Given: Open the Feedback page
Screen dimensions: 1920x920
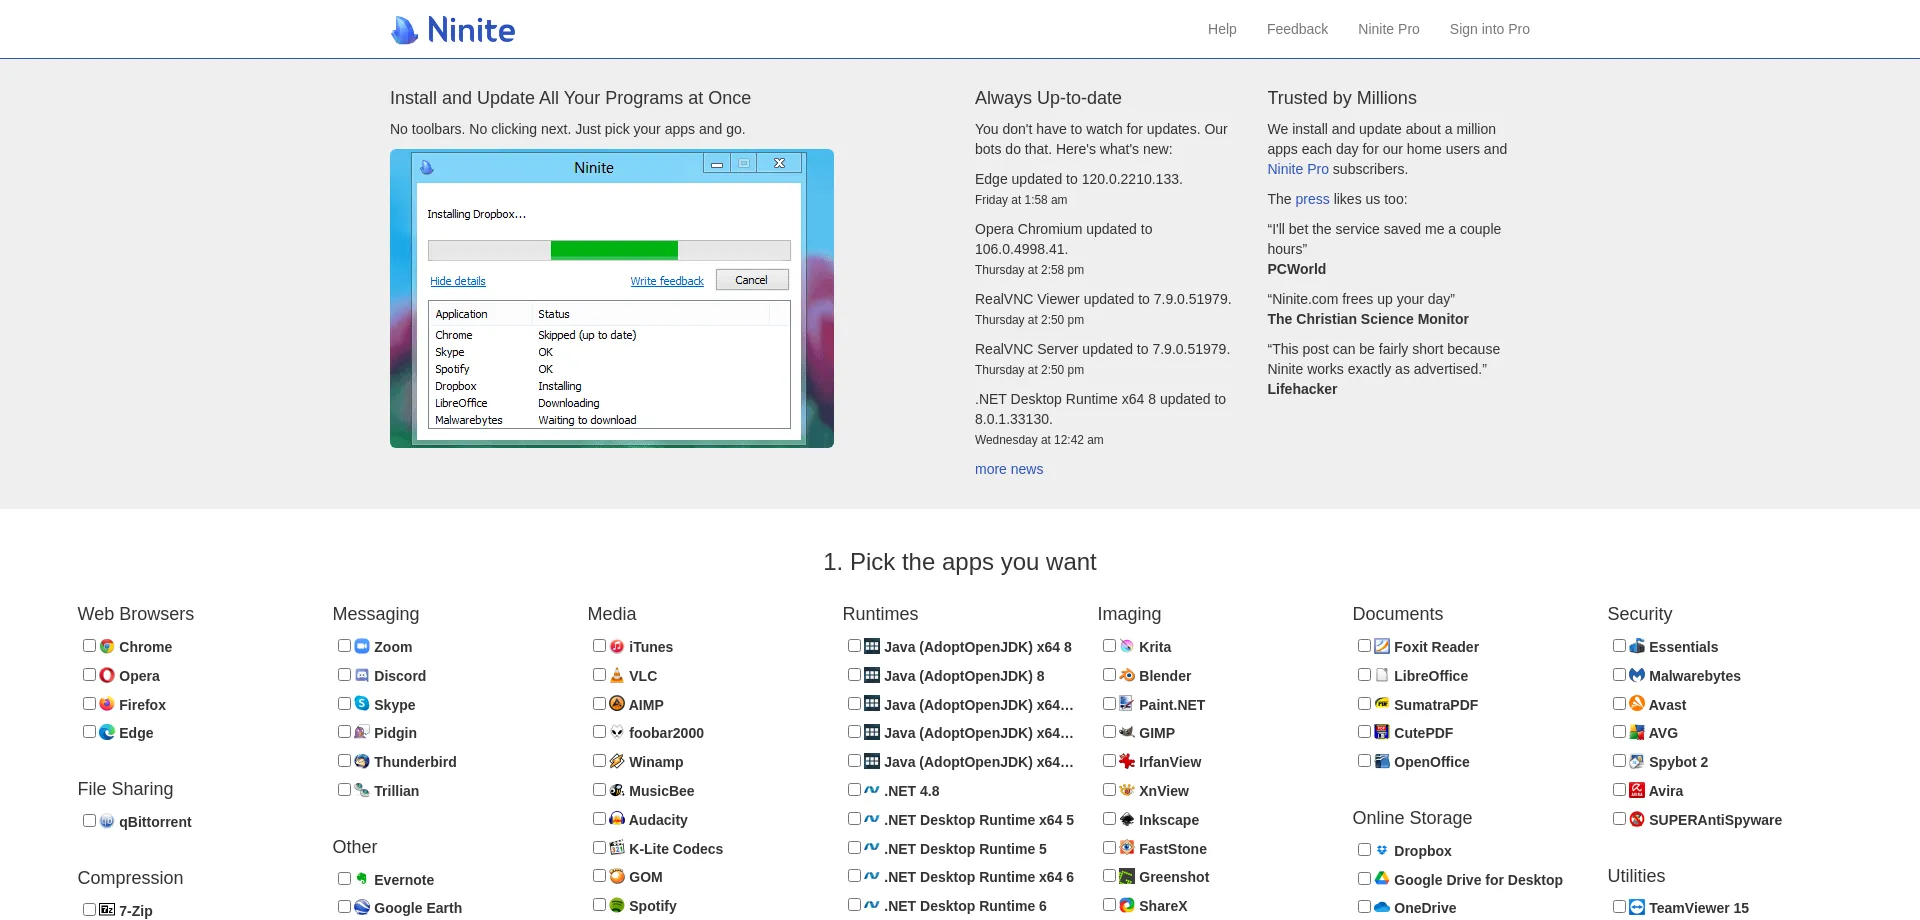Looking at the screenshot, I should [1297, 29].
